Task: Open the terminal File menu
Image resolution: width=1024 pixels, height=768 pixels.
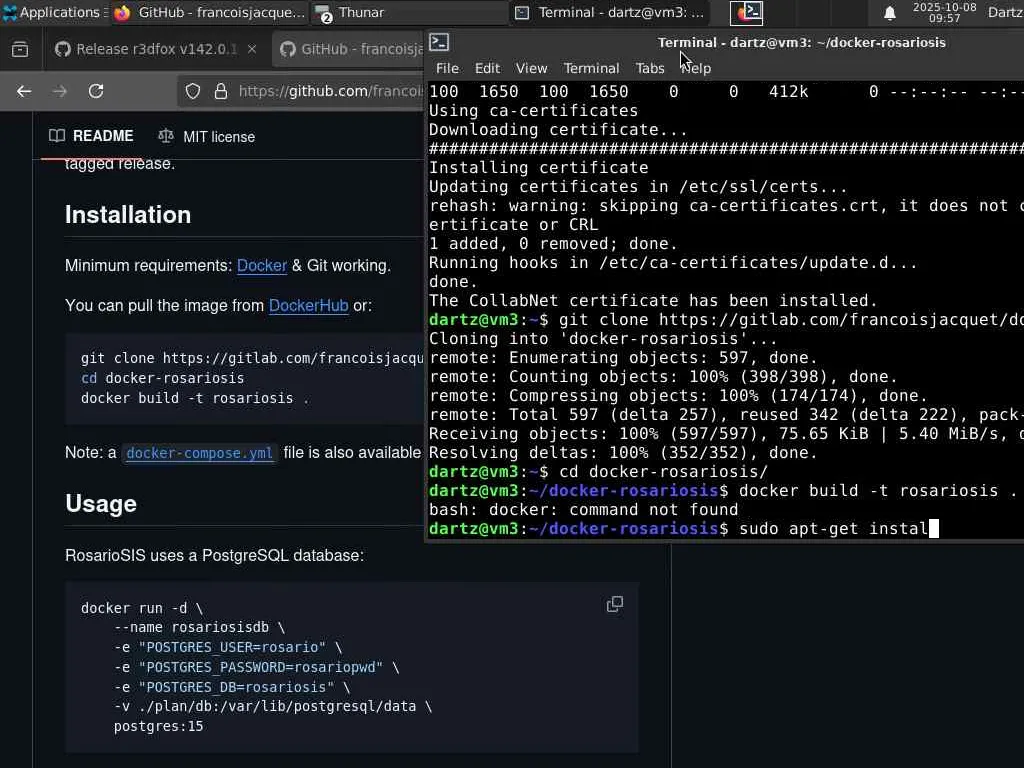Action: (x=447, y=68)
